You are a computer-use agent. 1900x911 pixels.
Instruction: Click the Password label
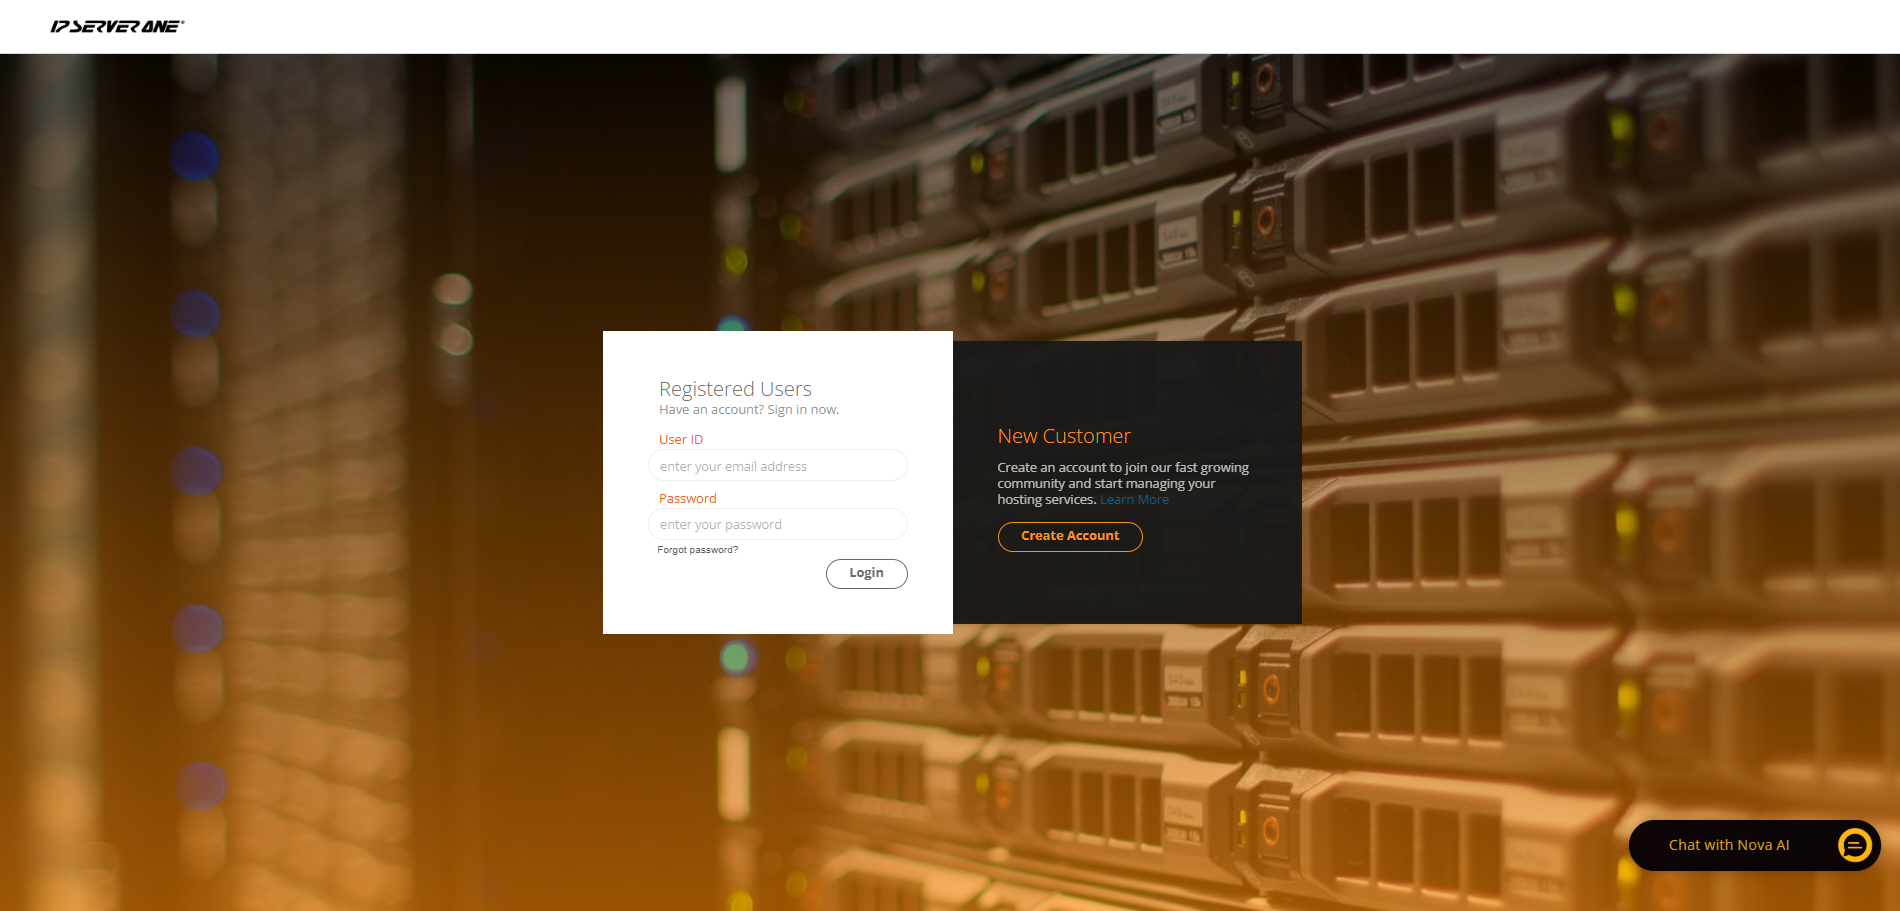click(x=687, y=498)
